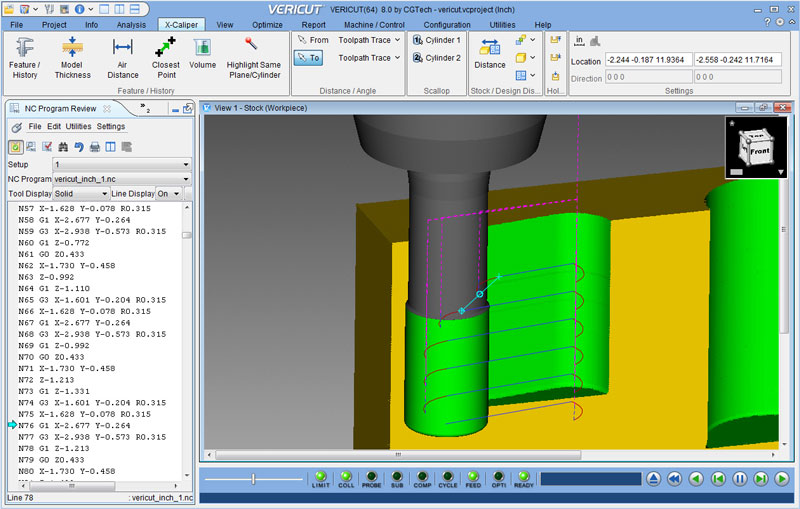Toggle the COLL collision indicator
The height and width of the screenshot is (509, 800).
coord(346,479)
